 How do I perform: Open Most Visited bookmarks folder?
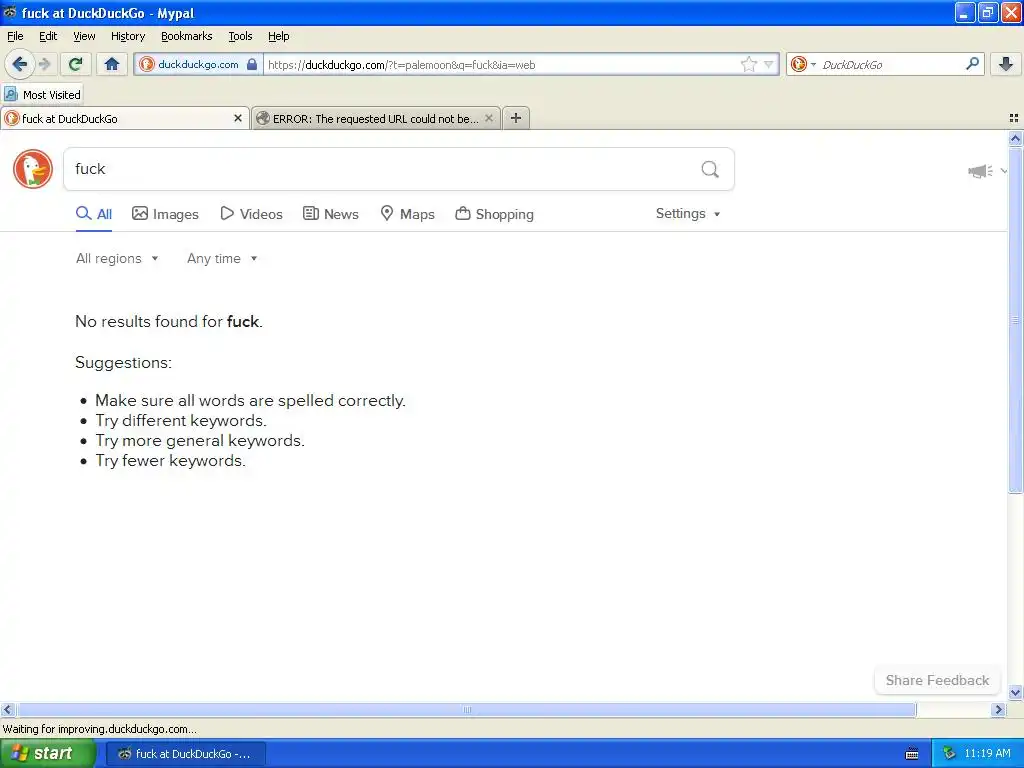point(43,95)
